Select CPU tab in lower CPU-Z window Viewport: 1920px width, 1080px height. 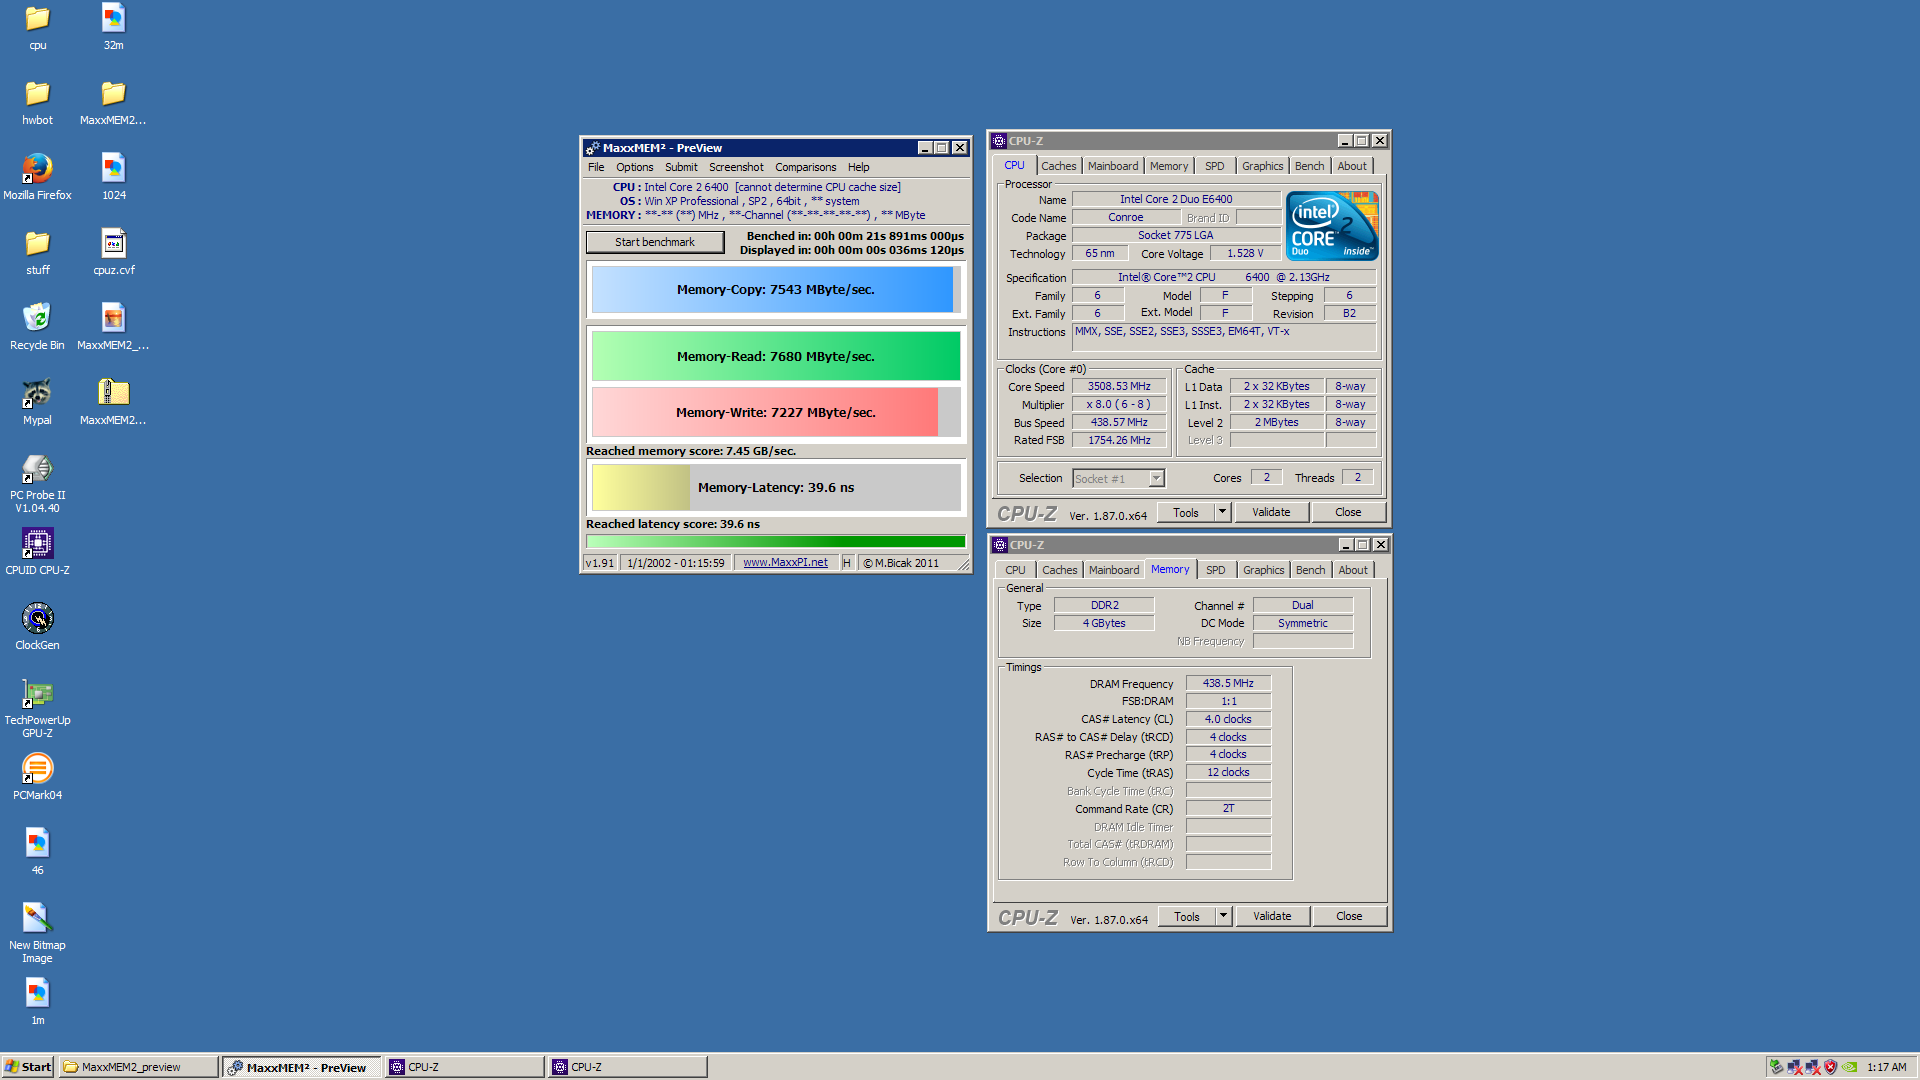[x=1015, y=570]
